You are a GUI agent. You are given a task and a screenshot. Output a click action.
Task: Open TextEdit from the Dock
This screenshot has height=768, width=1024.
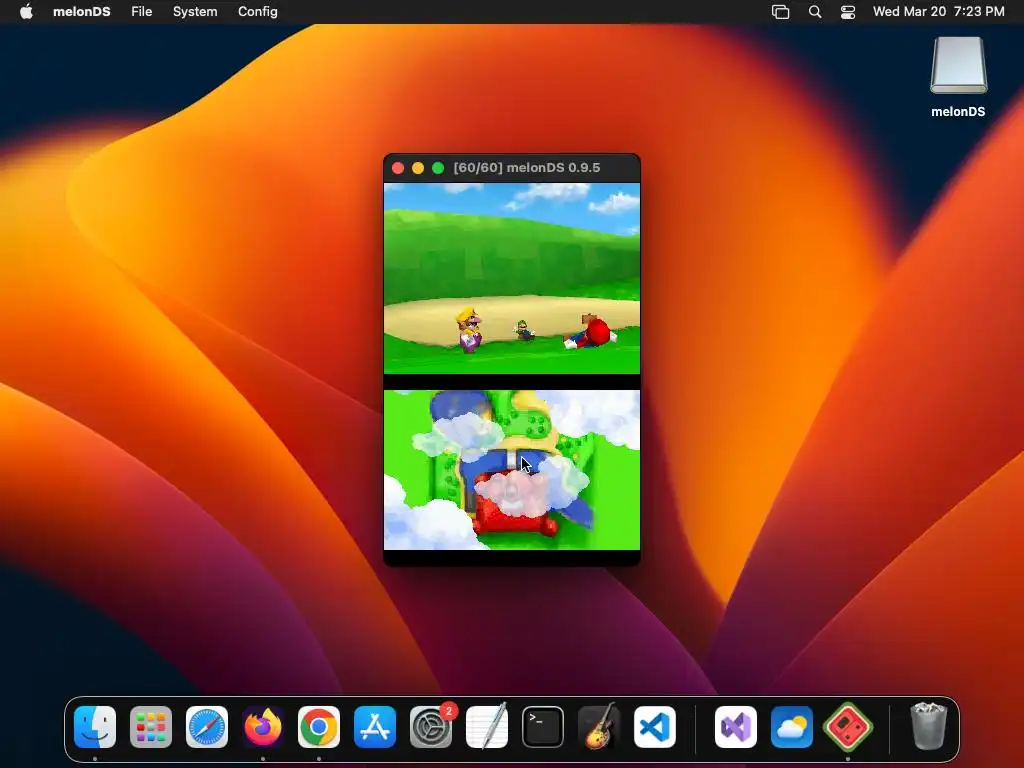[x=487, y=727]
